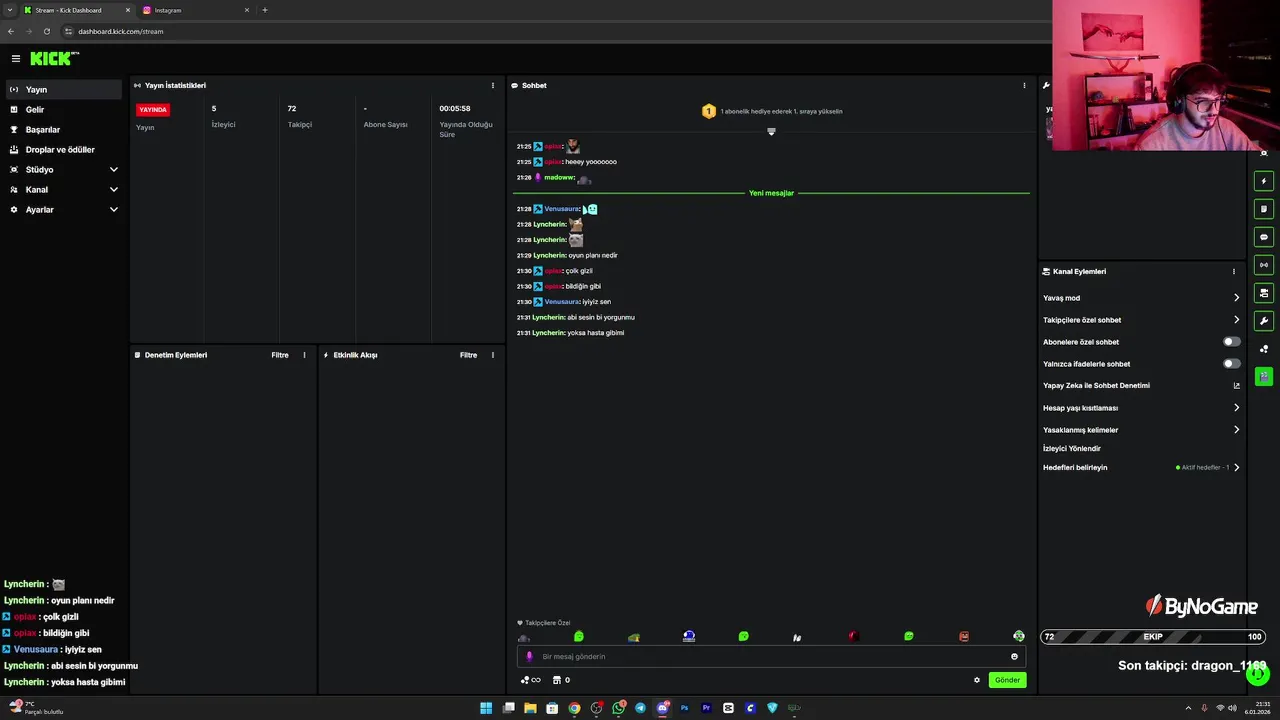Reload the page with the browser refresh button
The width and height of the screenshot is (1280, 720).
click(46, 31)
